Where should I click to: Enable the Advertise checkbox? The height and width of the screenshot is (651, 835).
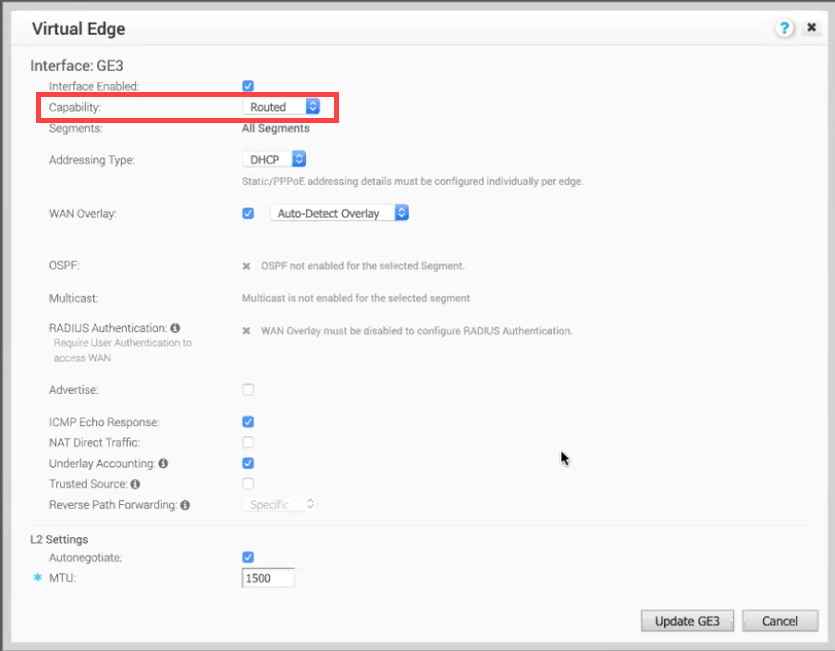pyautogui.click(x=248, y=389)
